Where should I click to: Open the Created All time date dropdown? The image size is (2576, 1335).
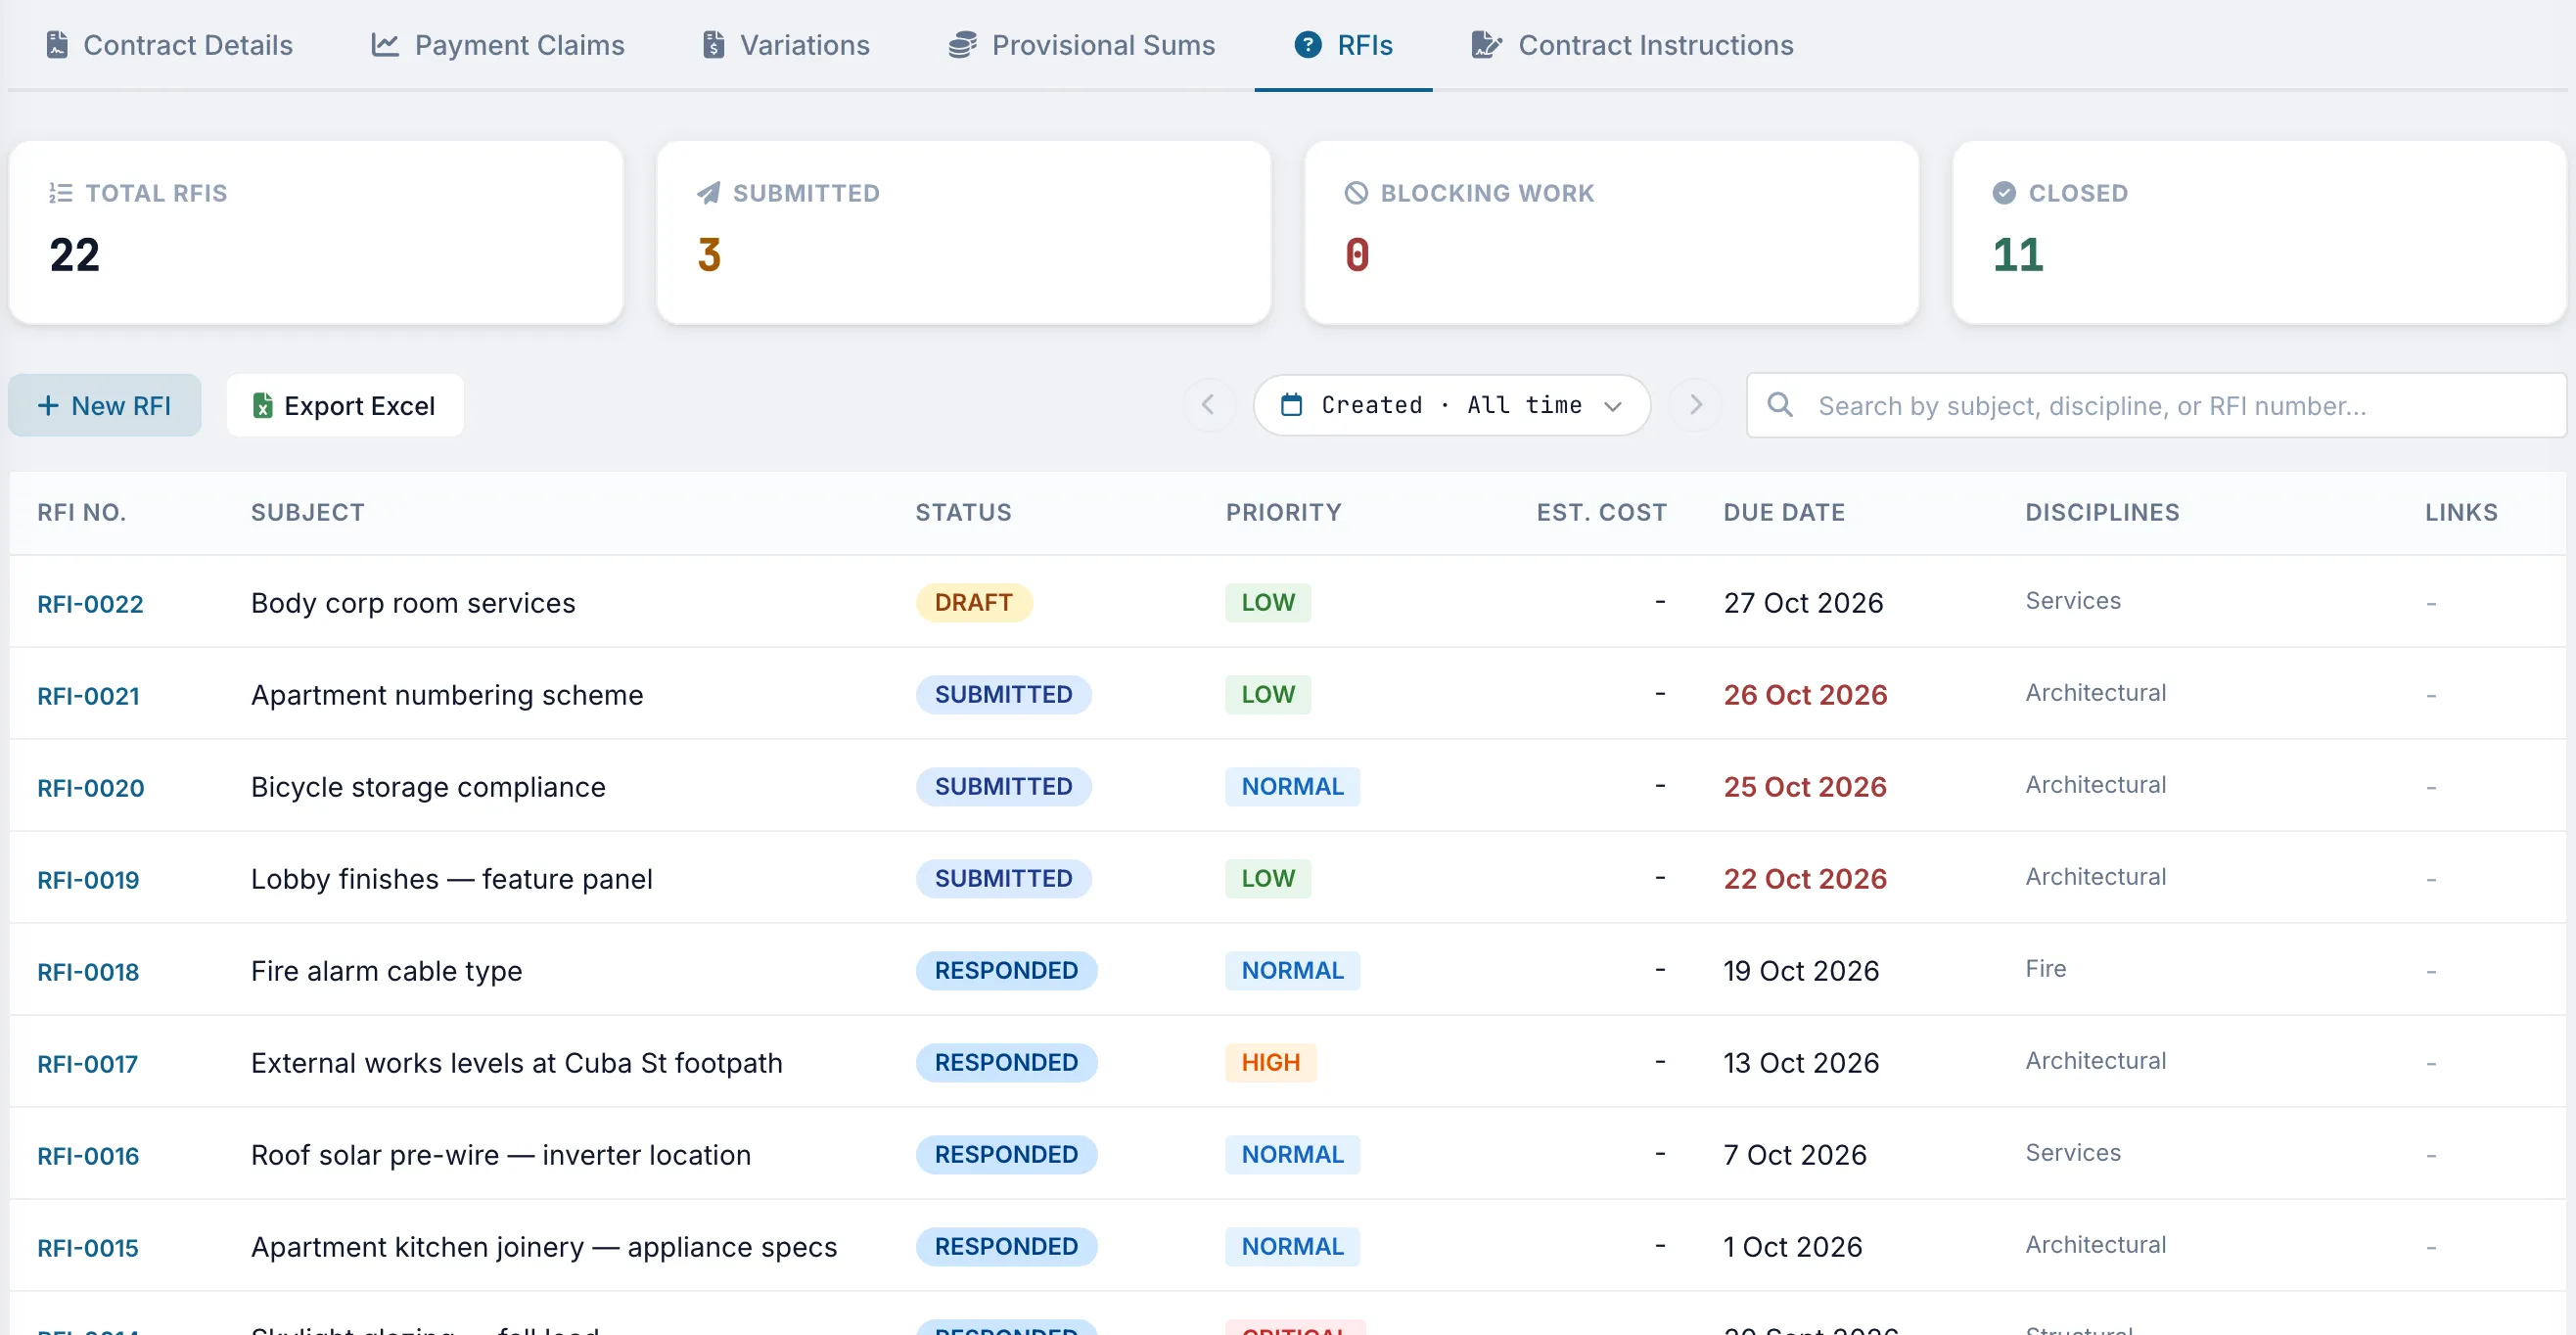(x=1452, y=404)
